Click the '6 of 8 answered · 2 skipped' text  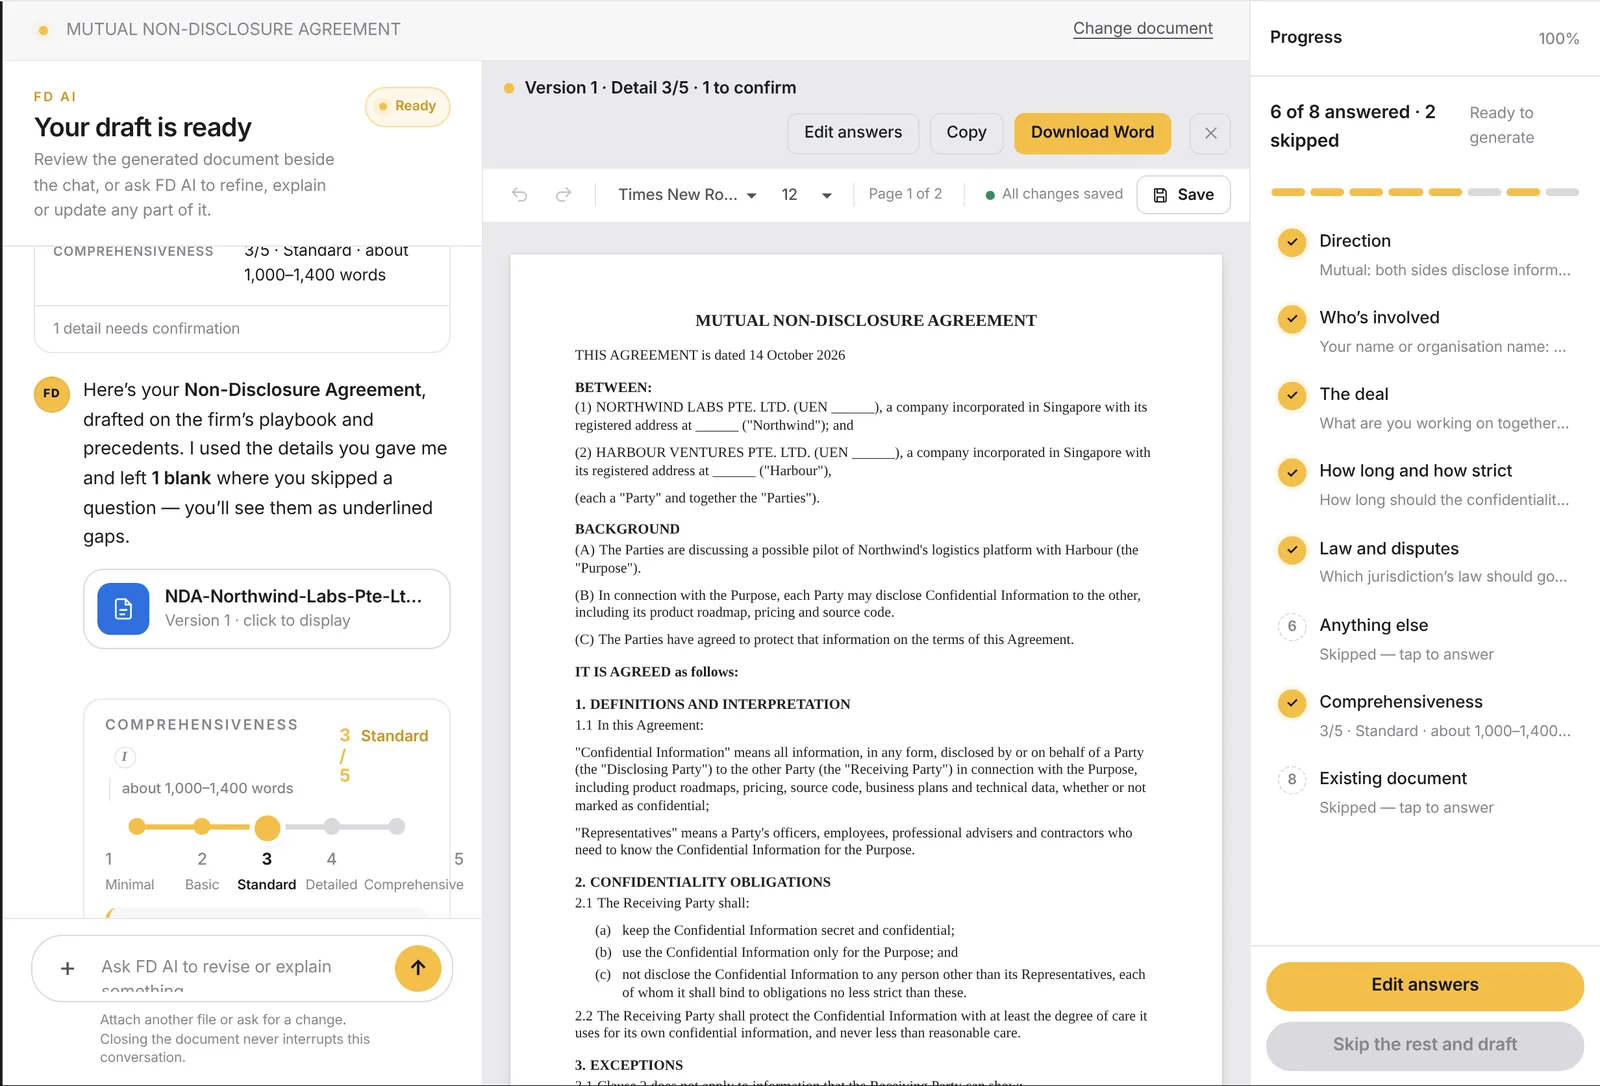[x=1353, y=126]
